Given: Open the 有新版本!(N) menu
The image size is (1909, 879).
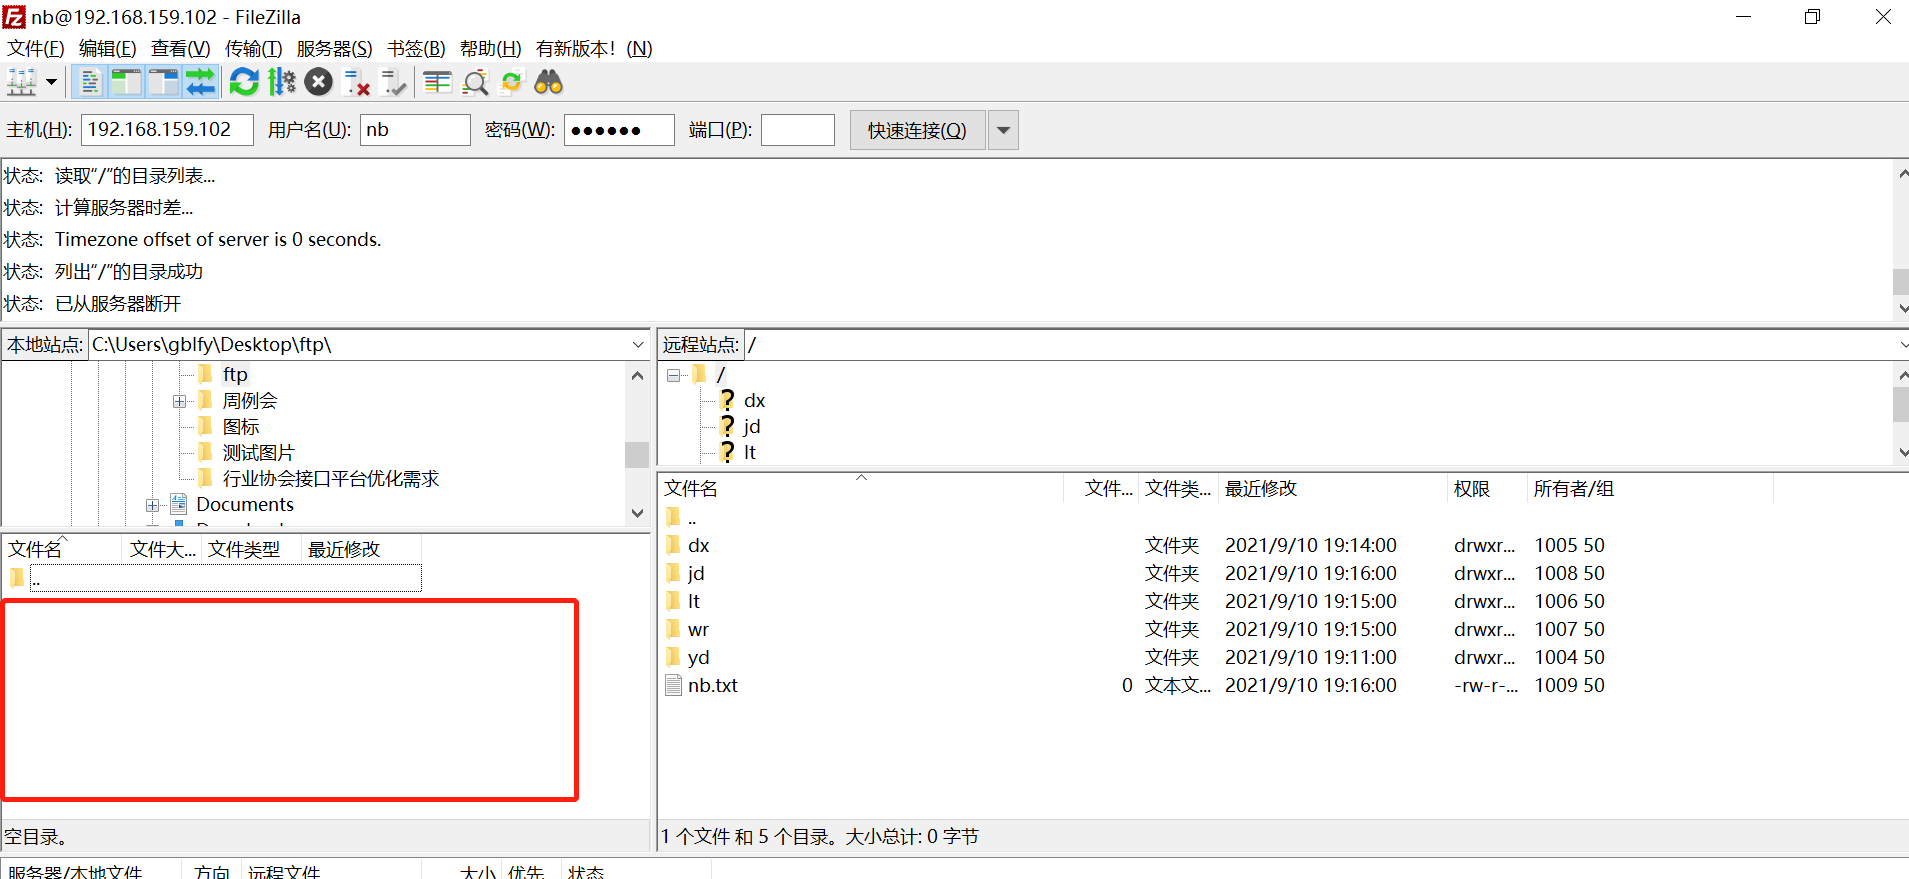Looking at the screenshot, I should pos(594,48).
